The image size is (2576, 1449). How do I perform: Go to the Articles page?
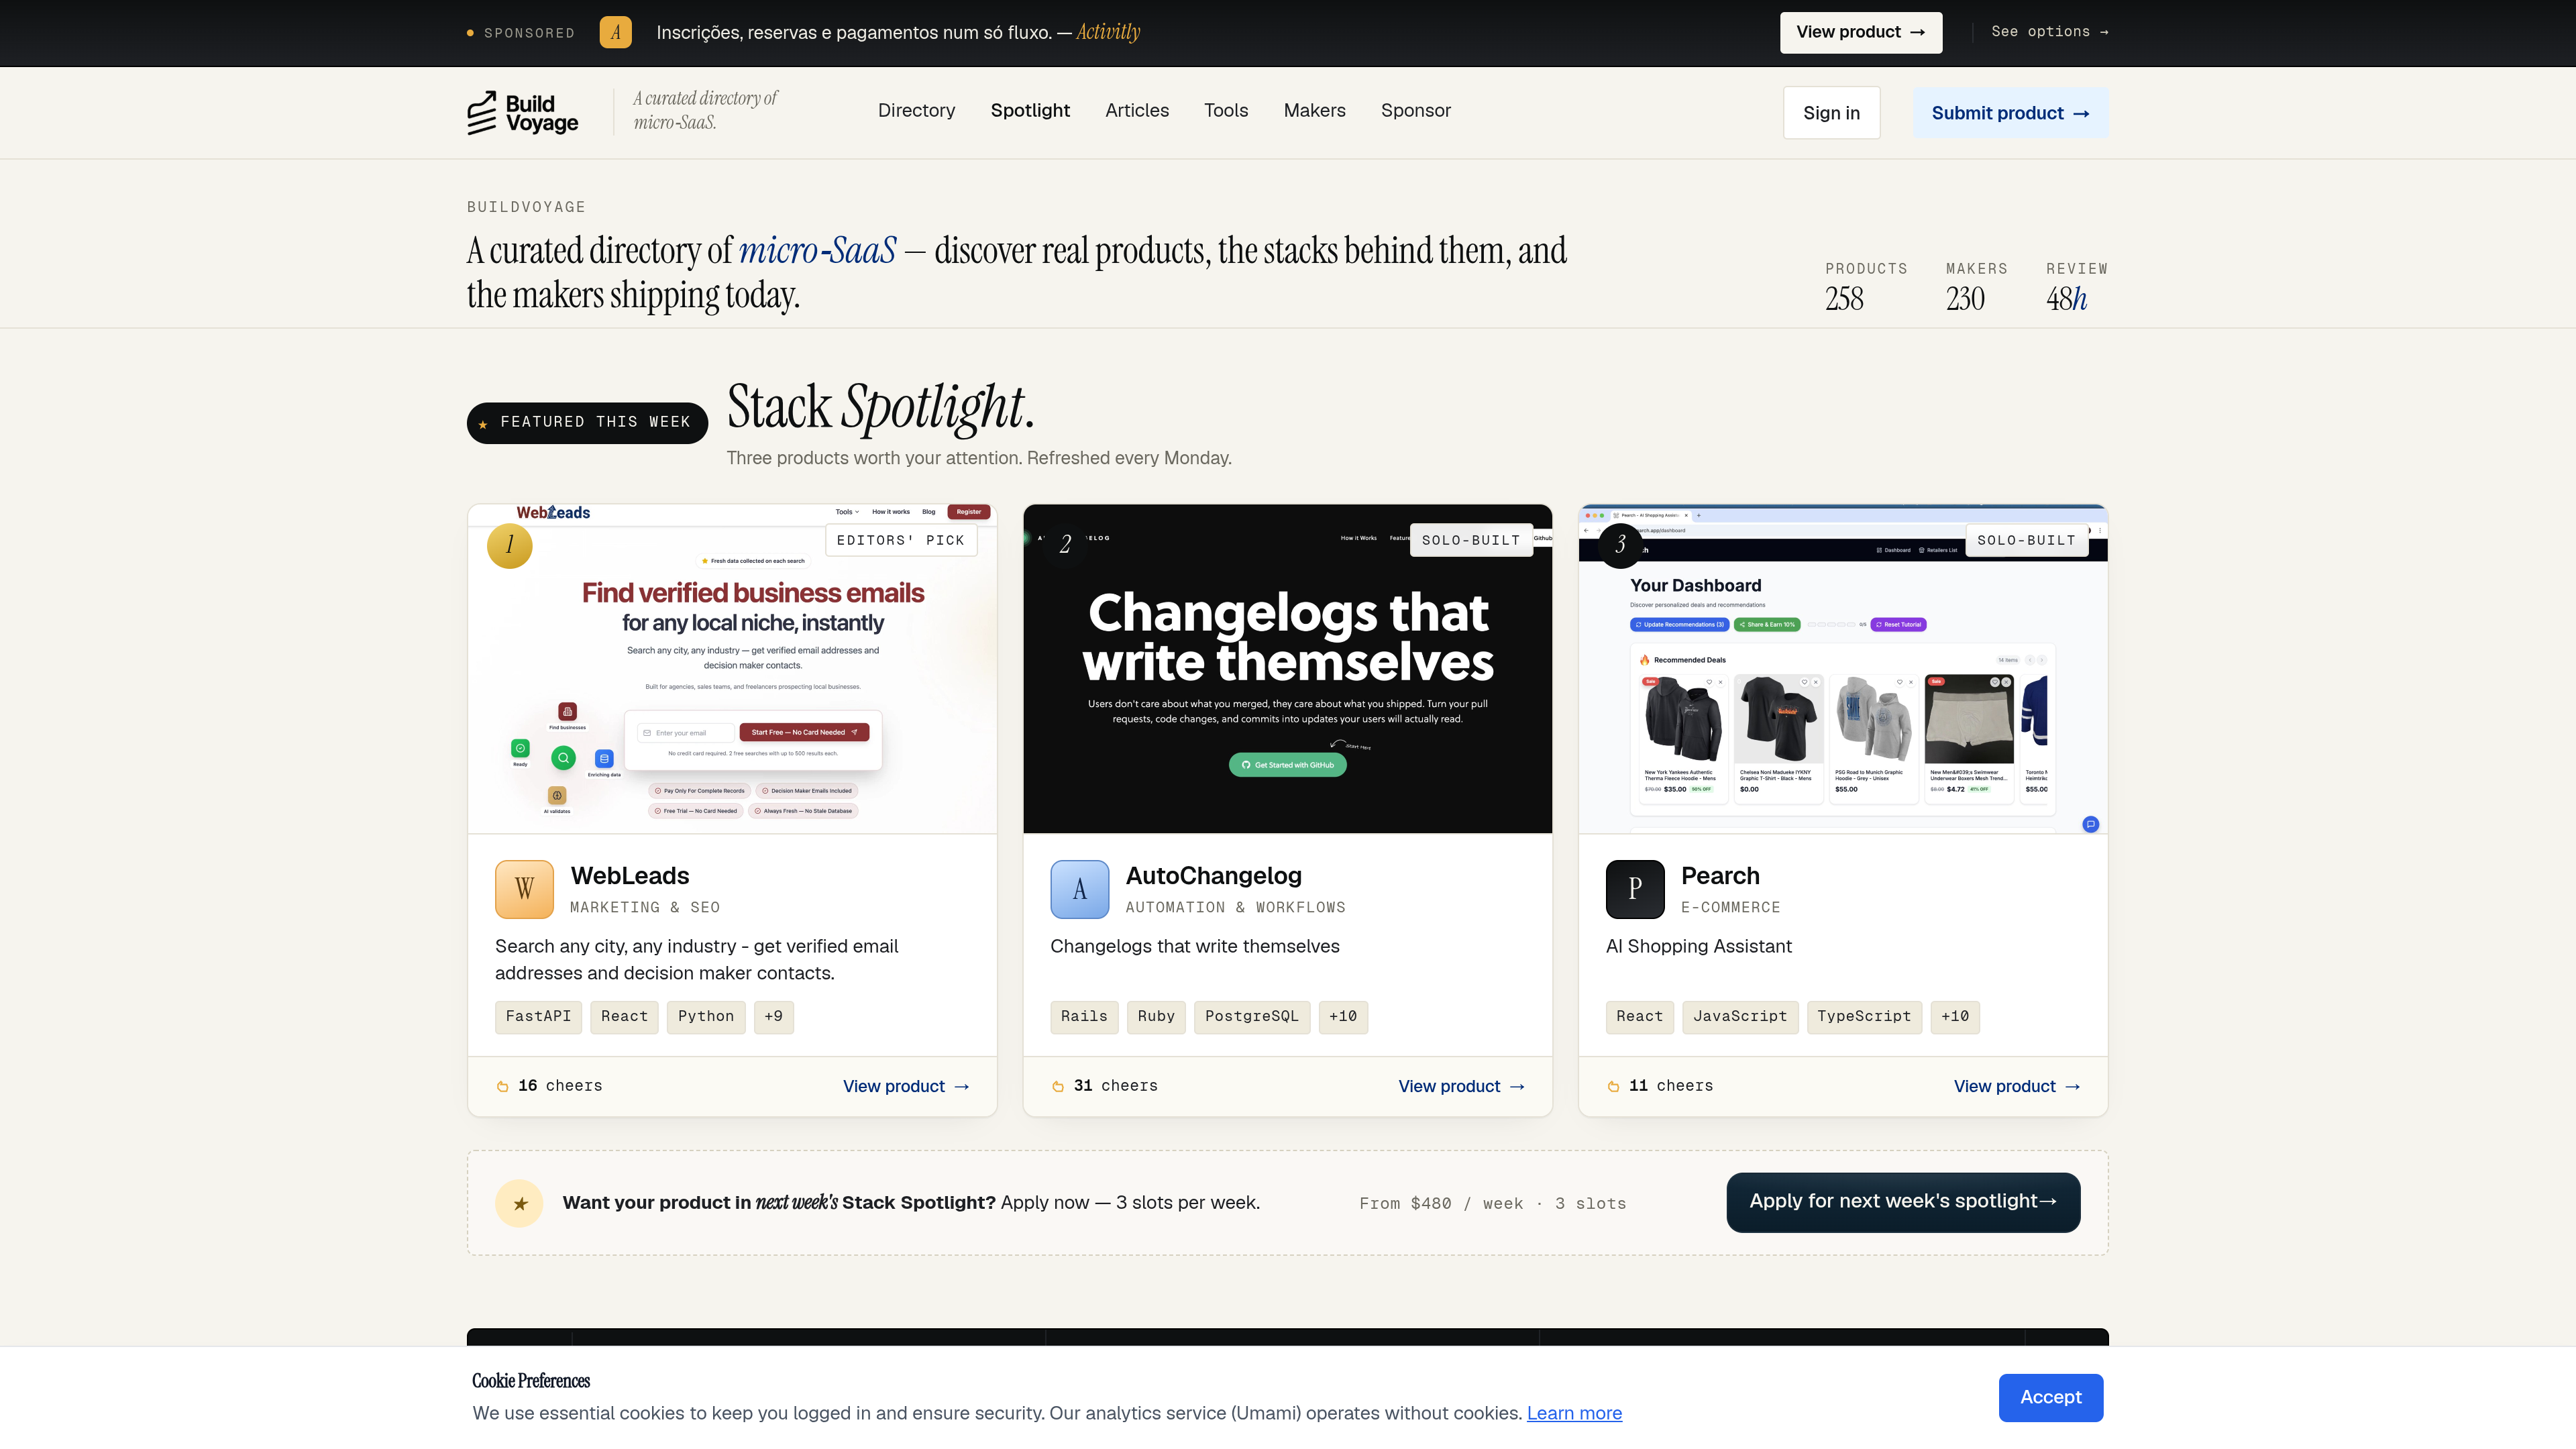[1137, 110]
